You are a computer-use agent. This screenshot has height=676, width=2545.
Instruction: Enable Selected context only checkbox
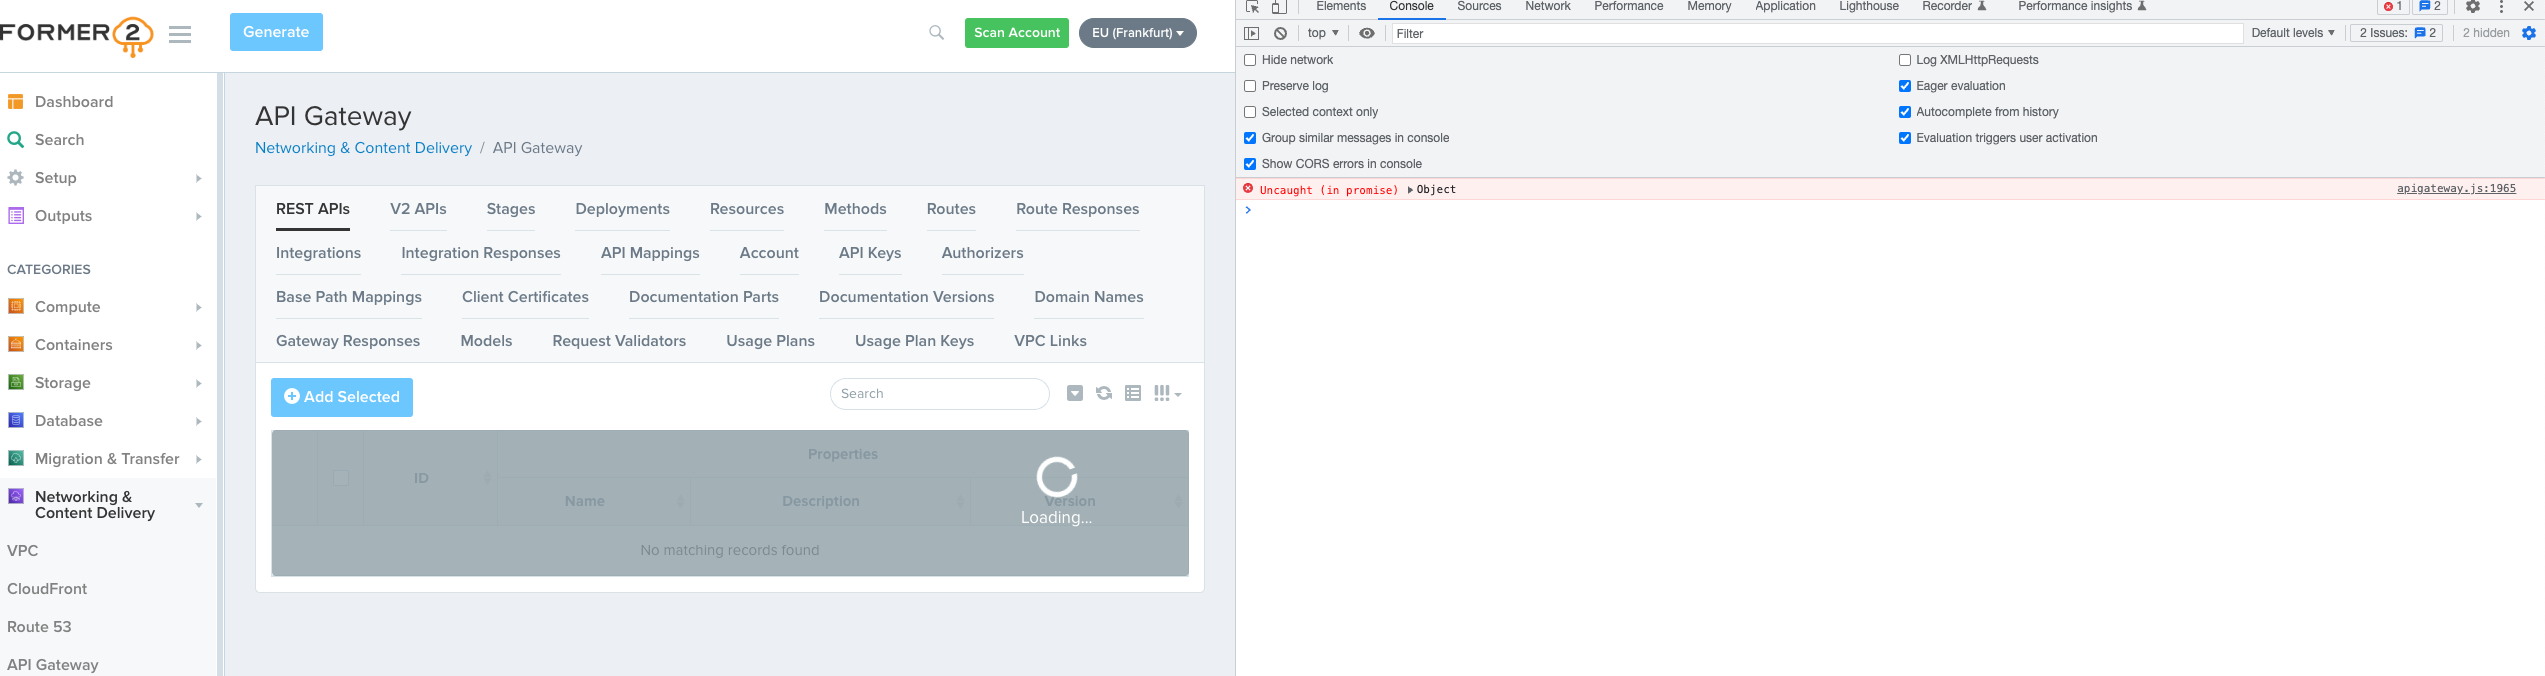1250,112
